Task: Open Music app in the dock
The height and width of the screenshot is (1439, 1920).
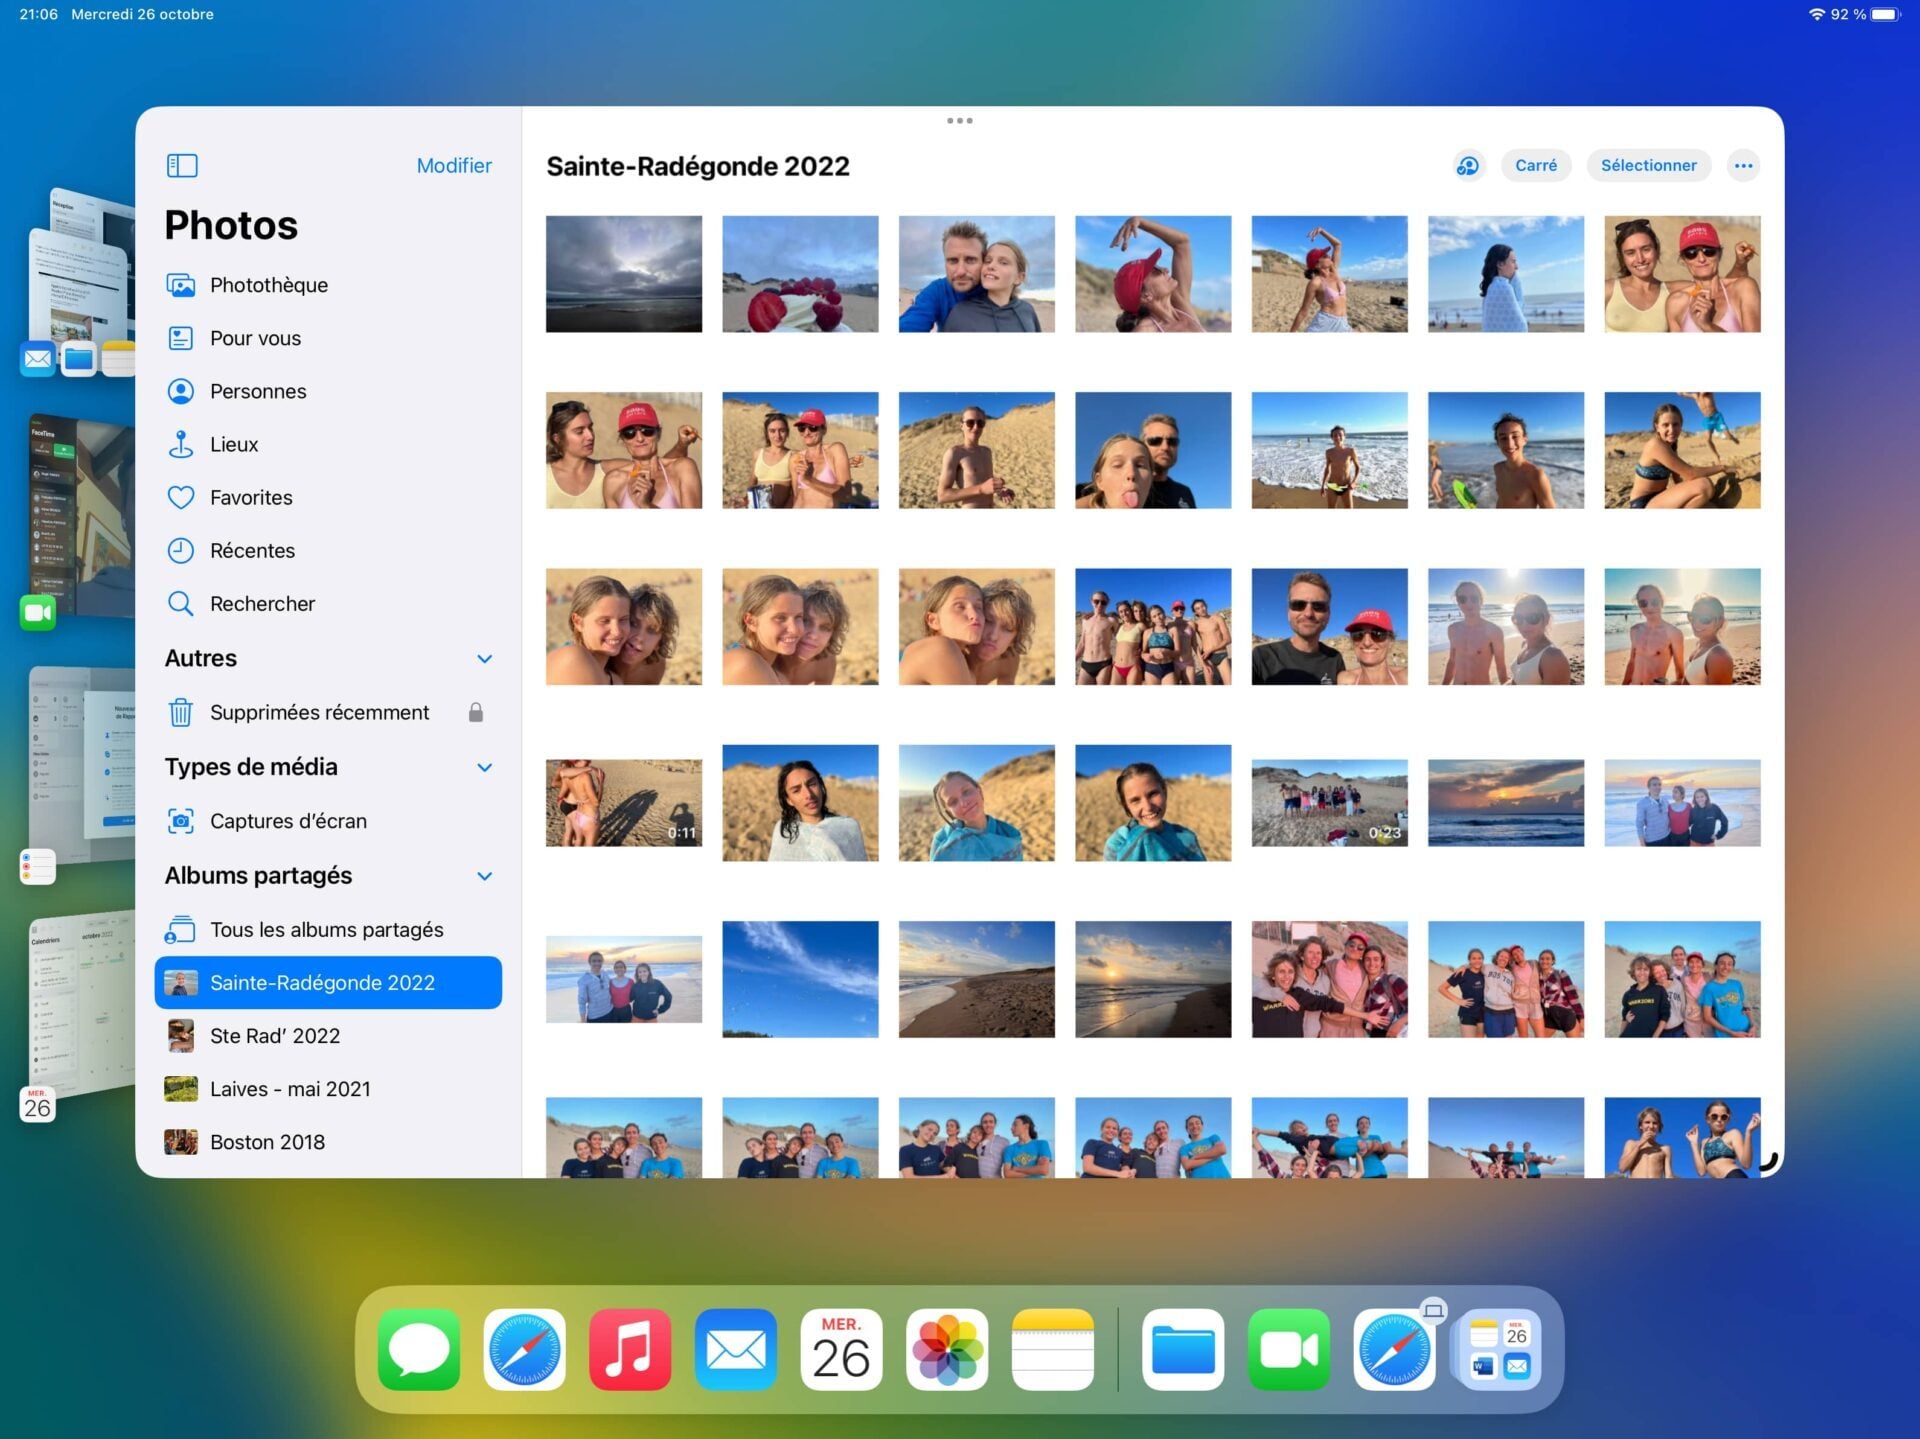Action: [630, 1349]
